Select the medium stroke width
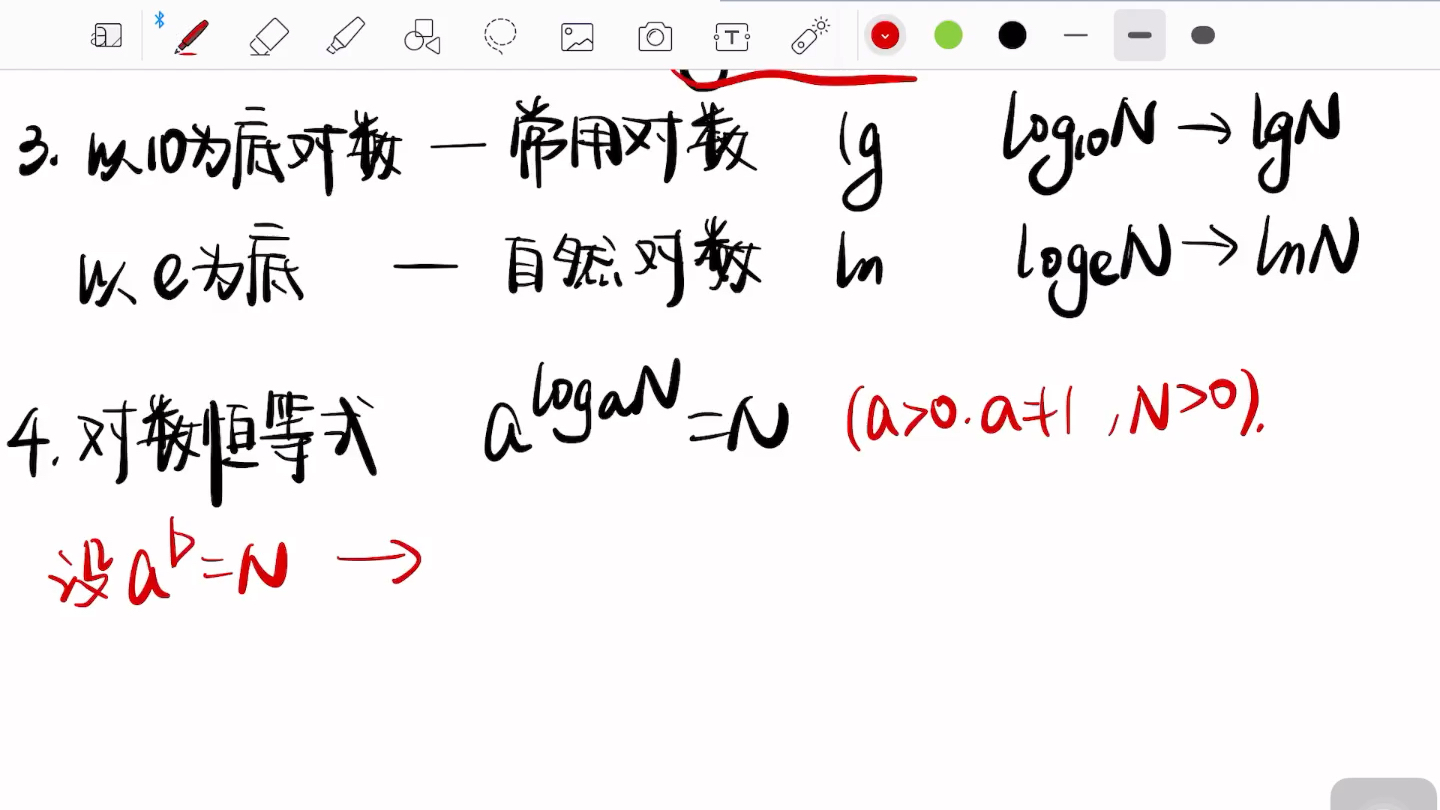This screenshot has width=1440, height=810. (1140, 36)
